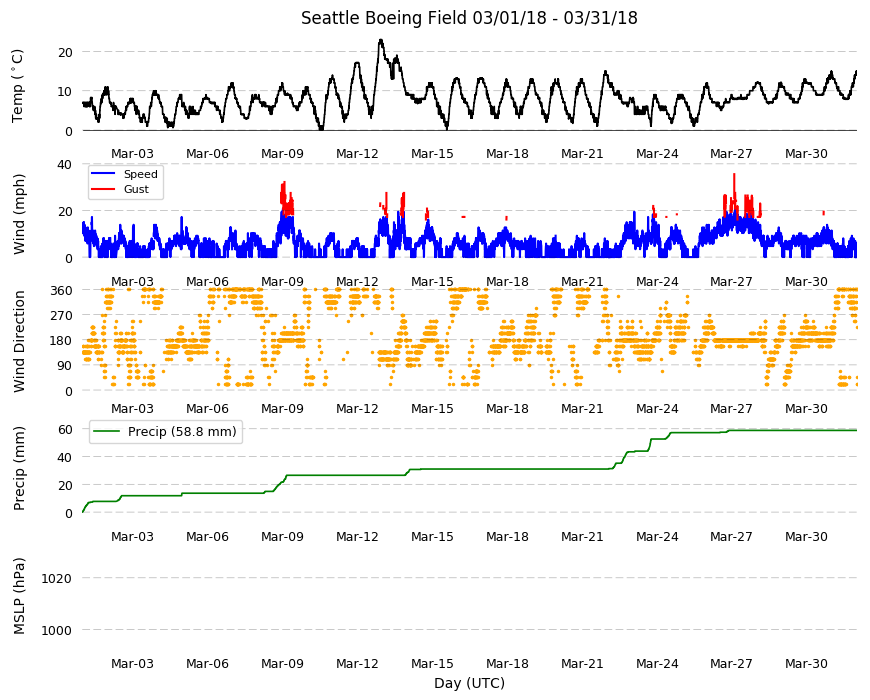The height and width of the screenshot is (700, 870).
Task: Click the red Gust legend line
Action: 103,189
